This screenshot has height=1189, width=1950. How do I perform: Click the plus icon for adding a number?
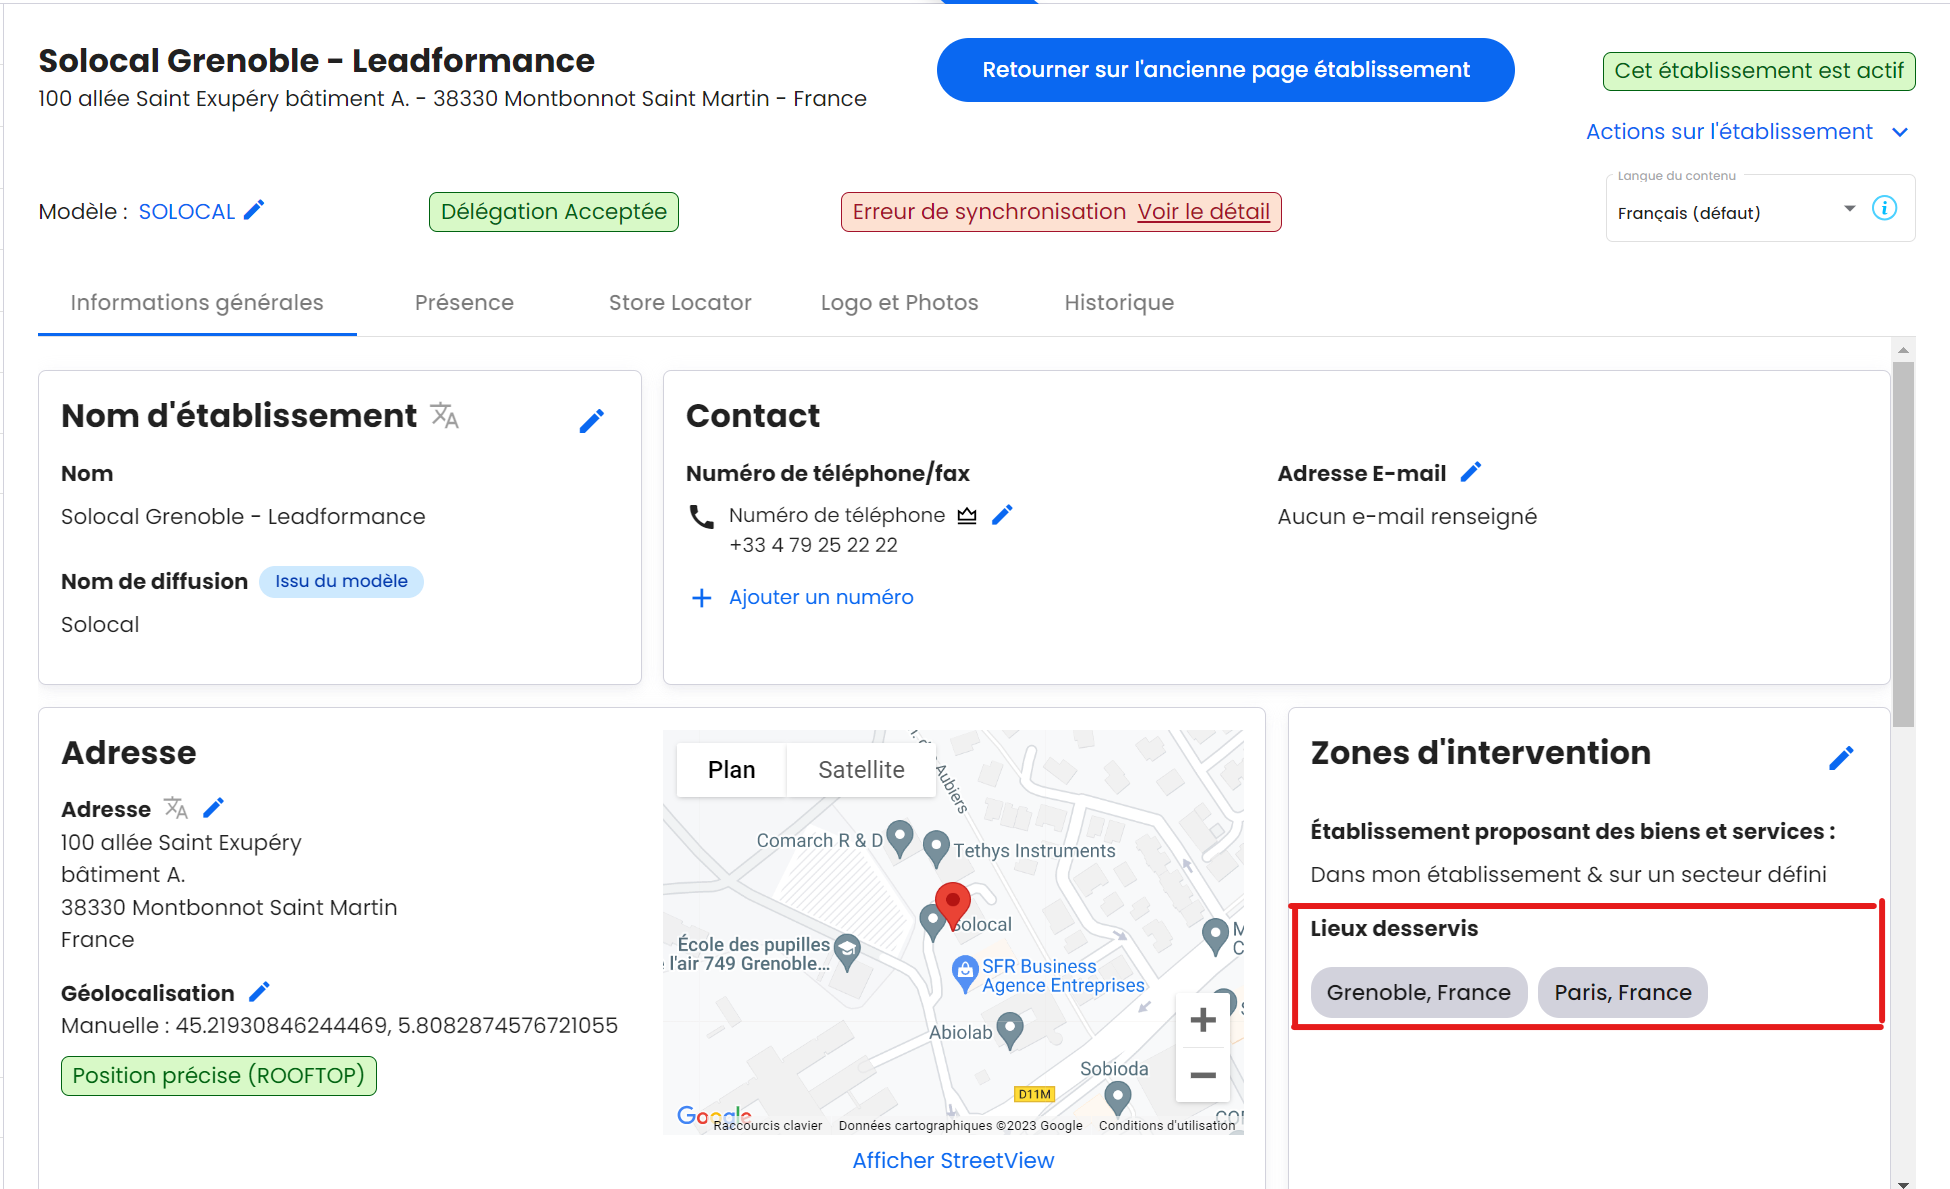click(702, 598)
